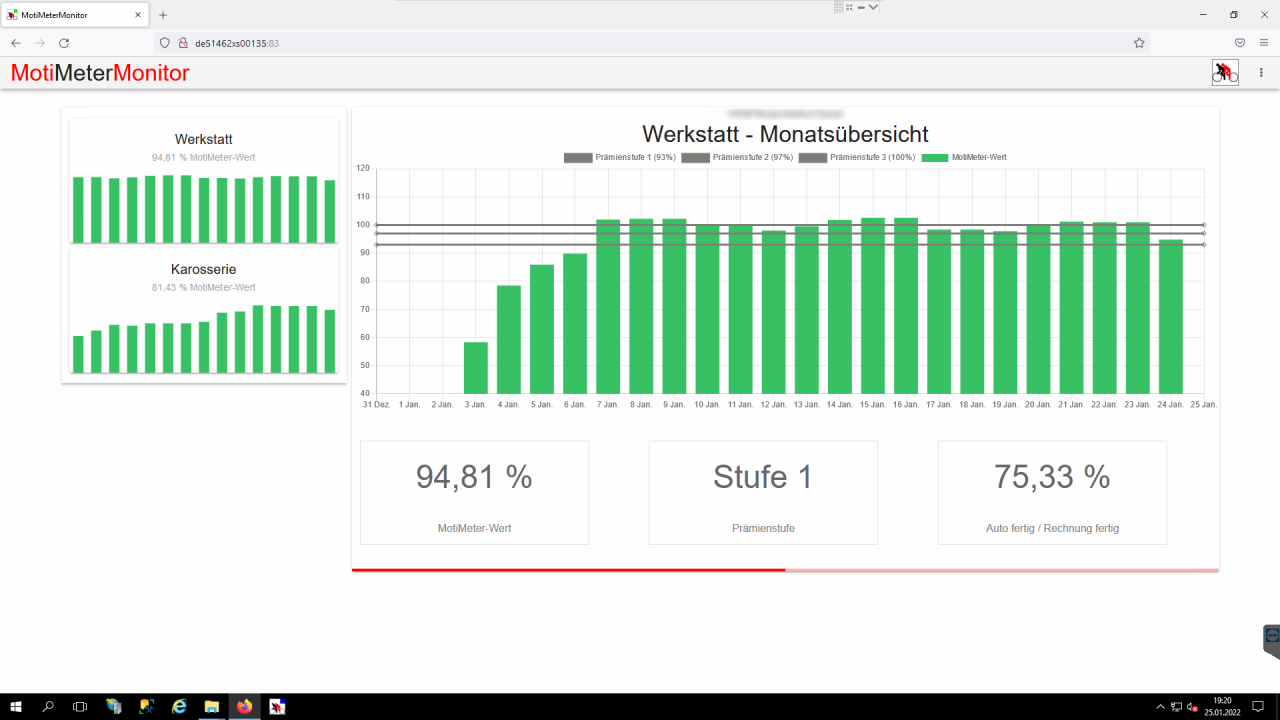Toggle the MotiMeter-Wert legend entry
The image size is (1280, 720).
(x=967, y=157)
